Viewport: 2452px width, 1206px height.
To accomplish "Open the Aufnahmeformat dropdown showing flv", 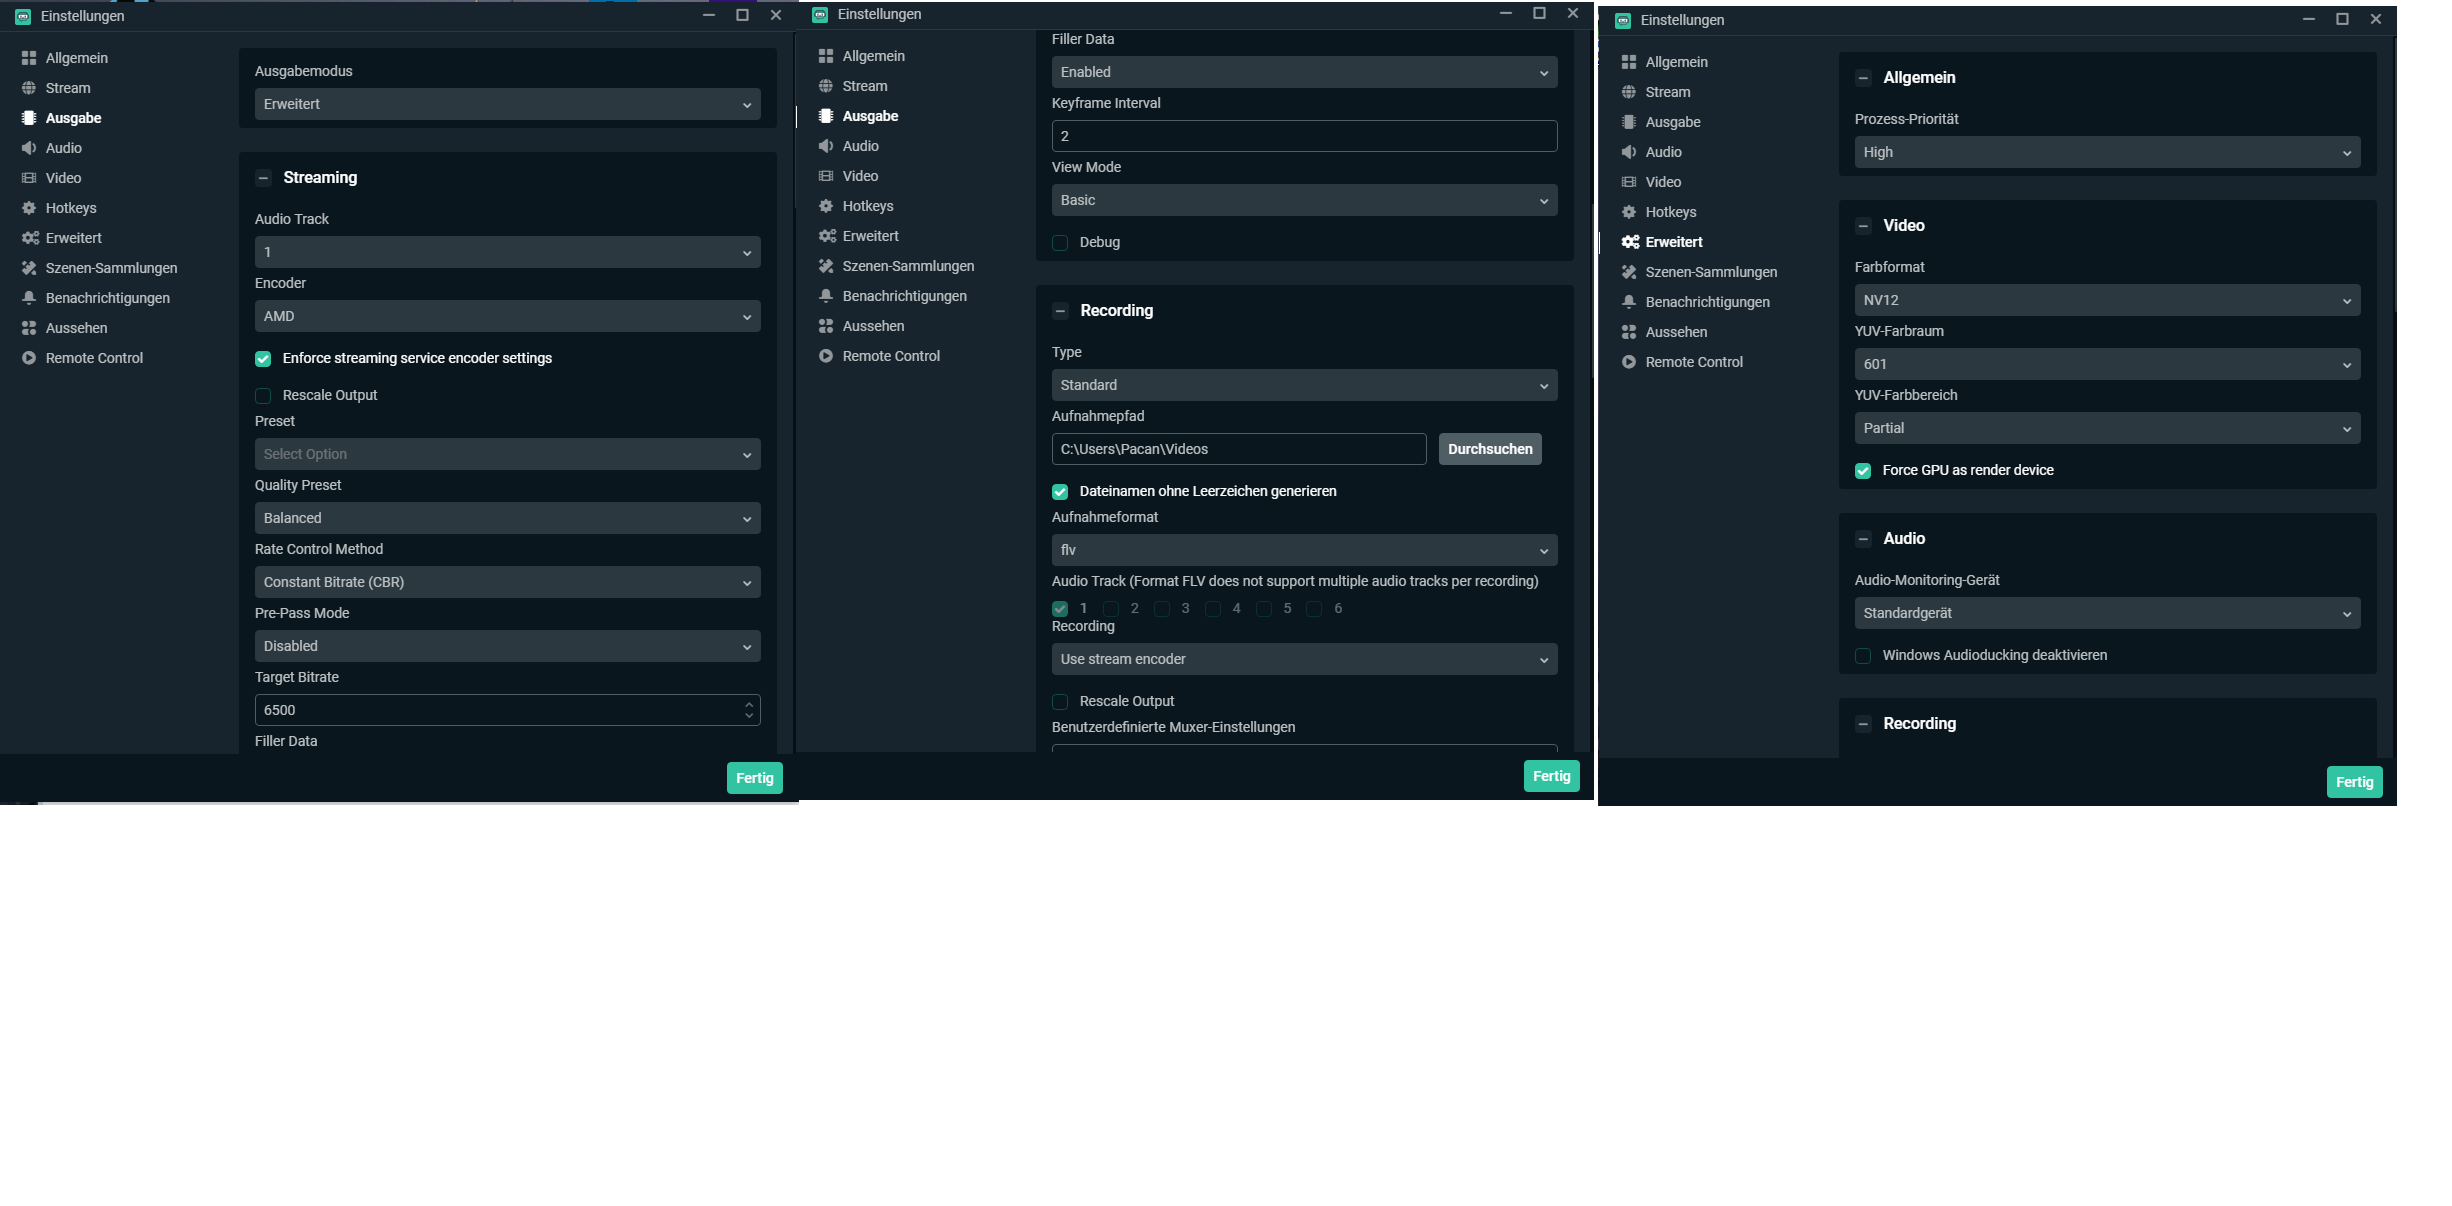I will pyautogui.click(x=1304, y=550).
